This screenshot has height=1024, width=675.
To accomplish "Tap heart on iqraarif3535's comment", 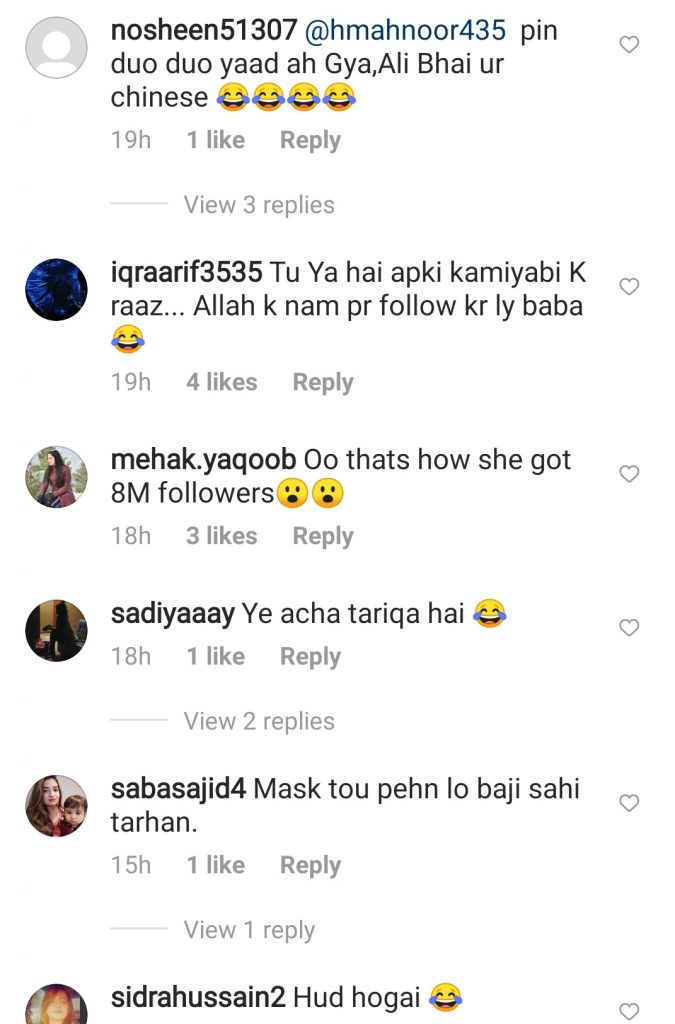I will 629,287.
